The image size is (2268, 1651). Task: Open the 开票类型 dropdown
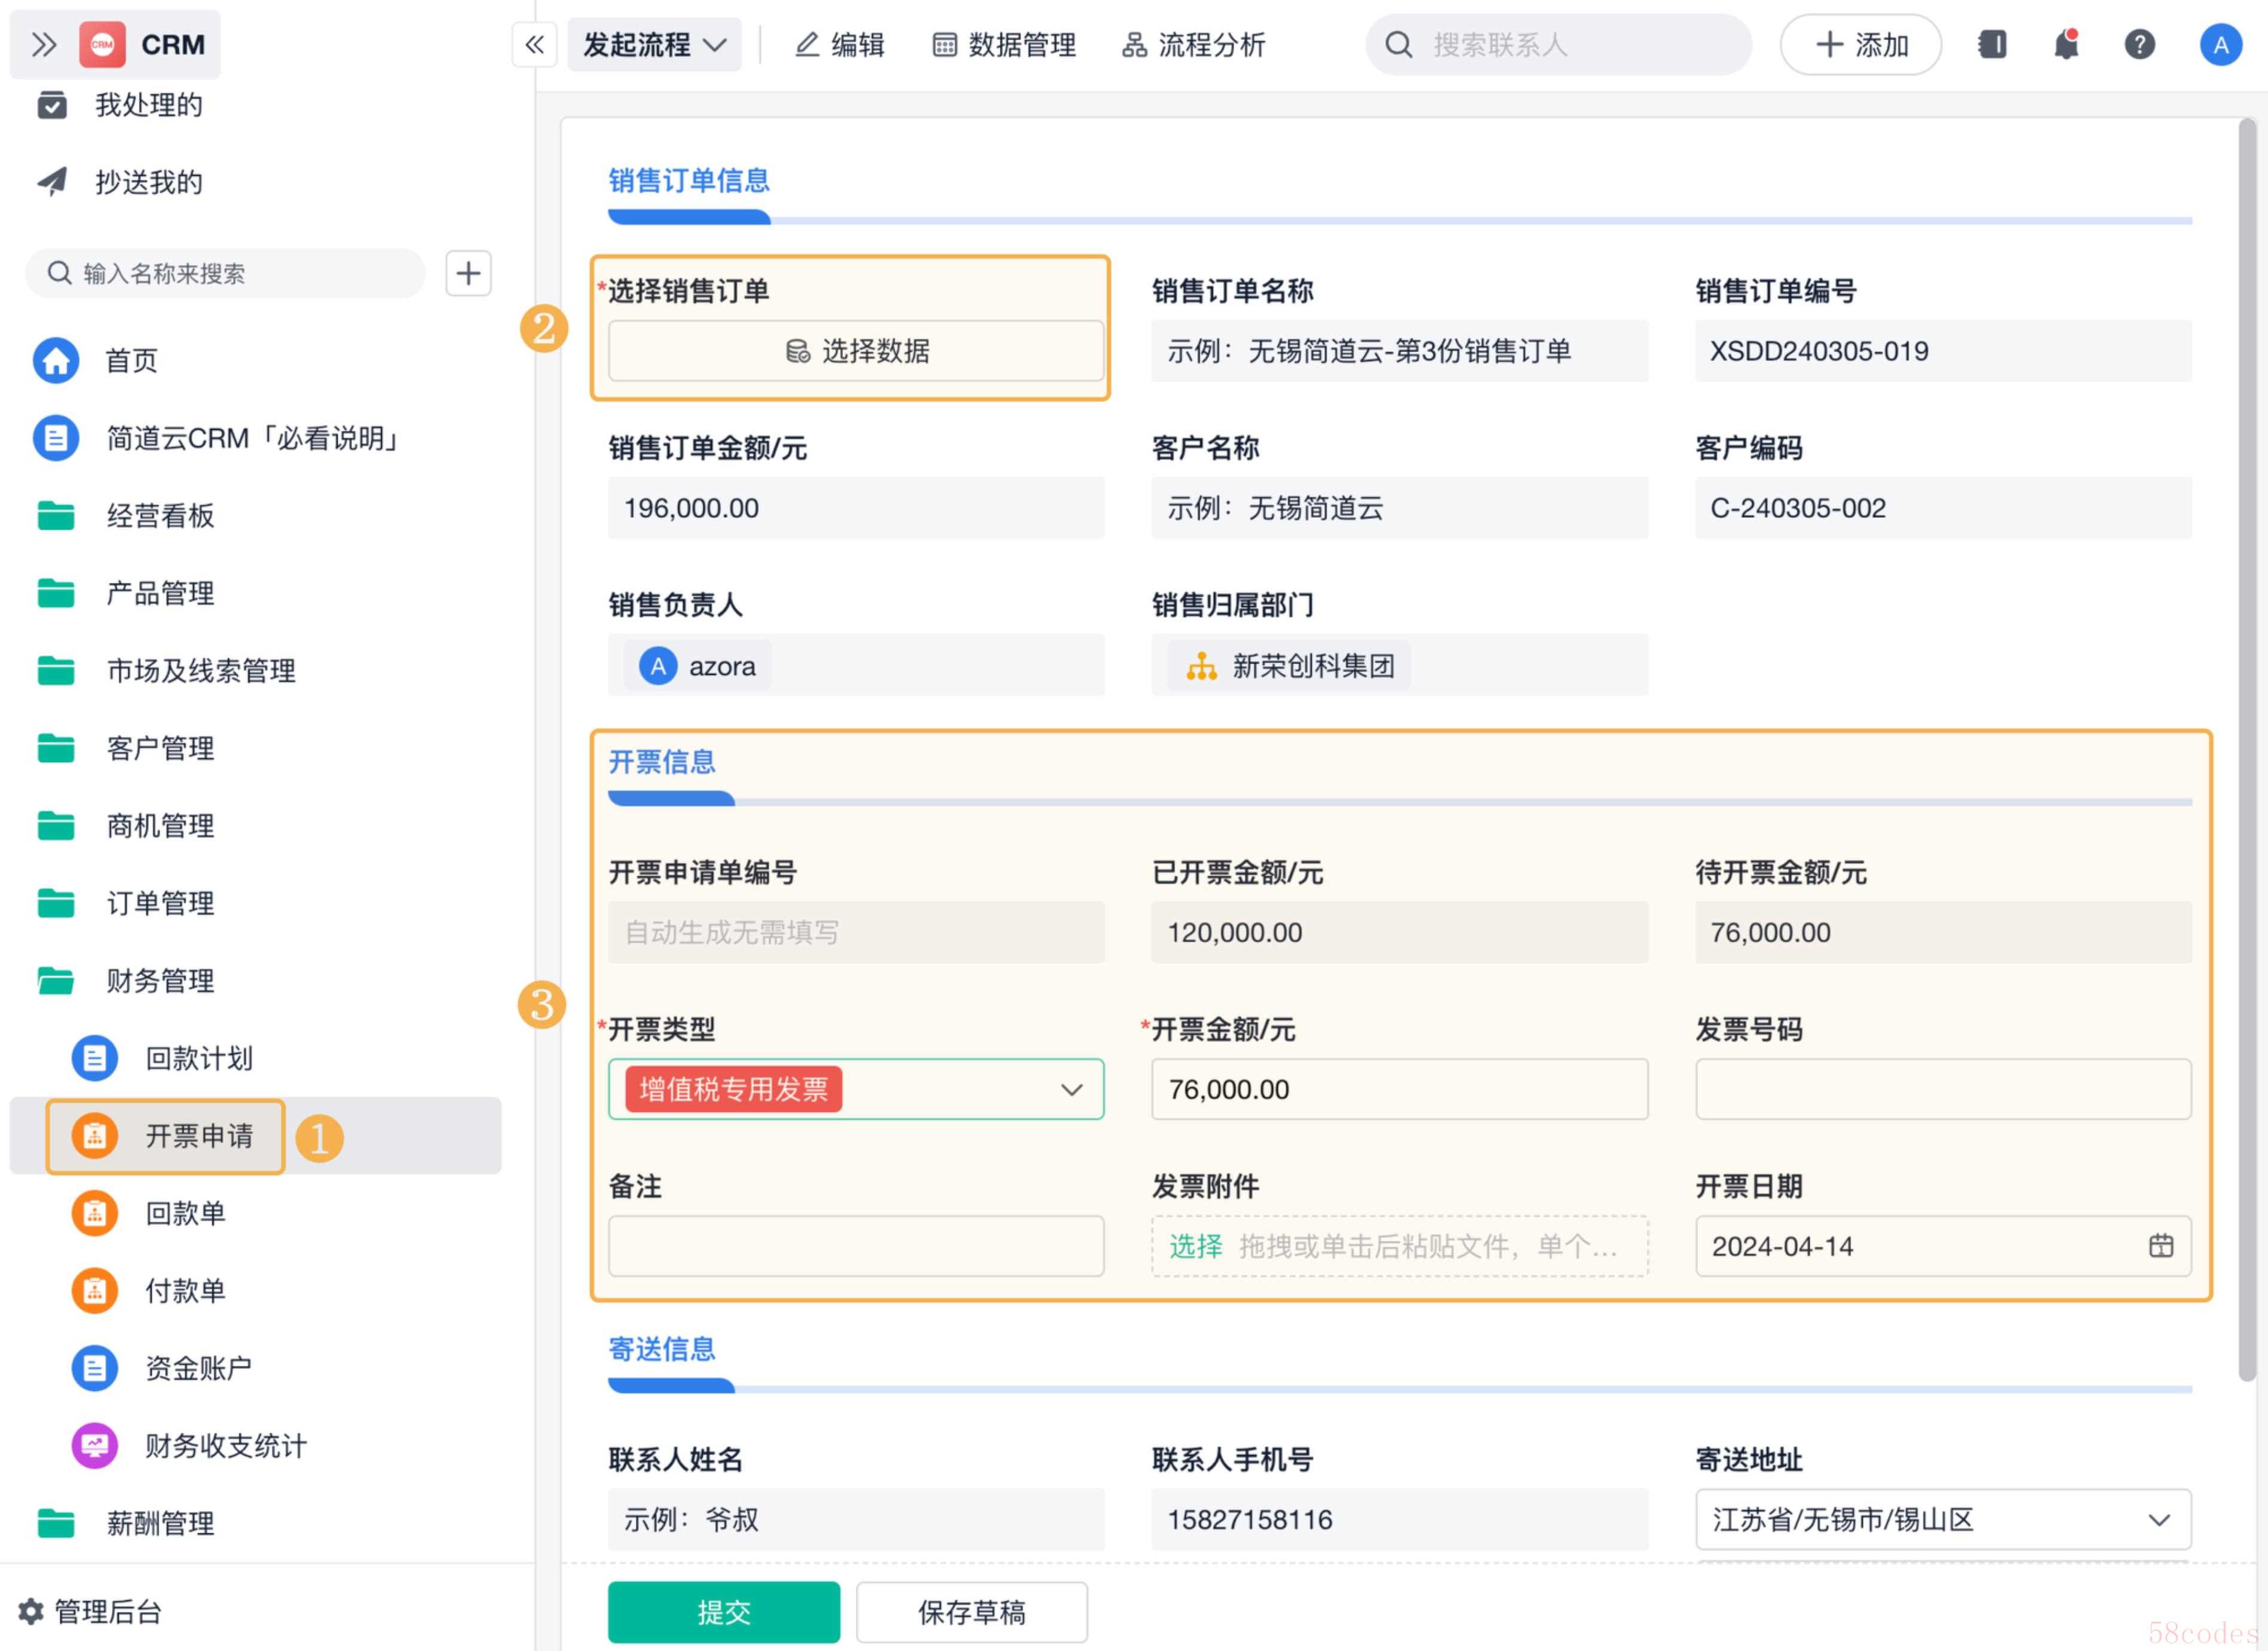point(1071,1089)
